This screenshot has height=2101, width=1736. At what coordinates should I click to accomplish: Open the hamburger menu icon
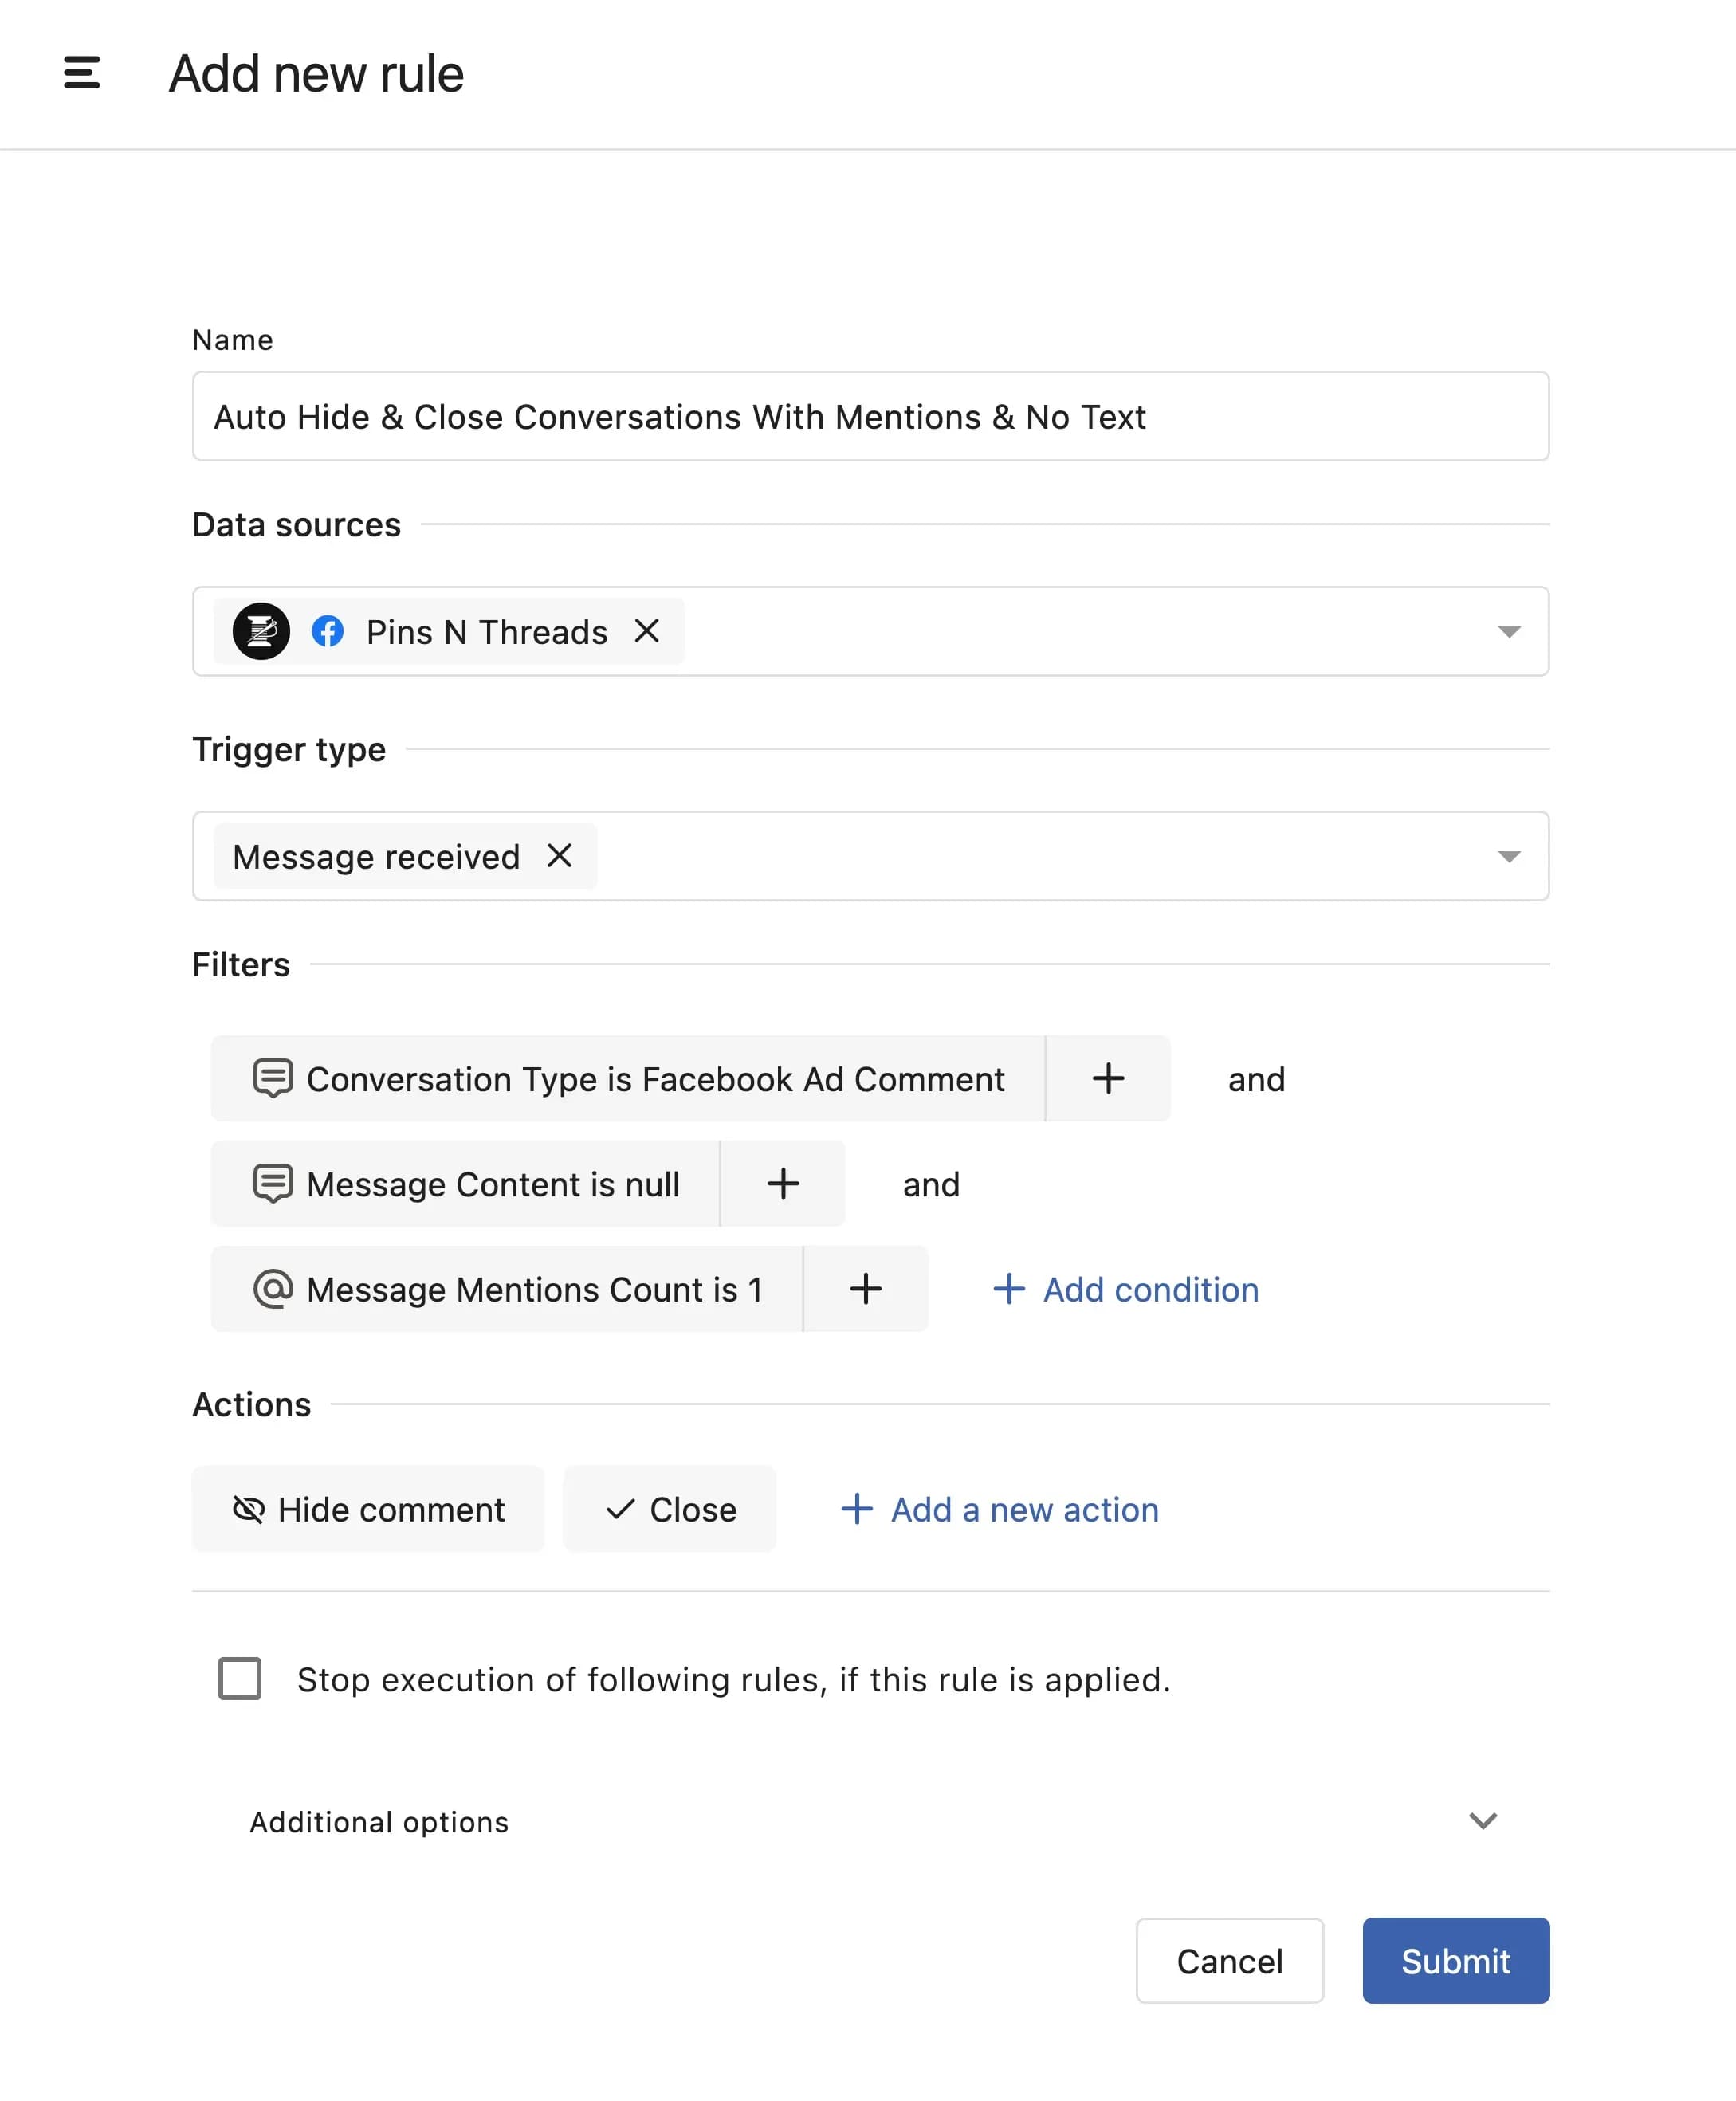coord(81,73)
